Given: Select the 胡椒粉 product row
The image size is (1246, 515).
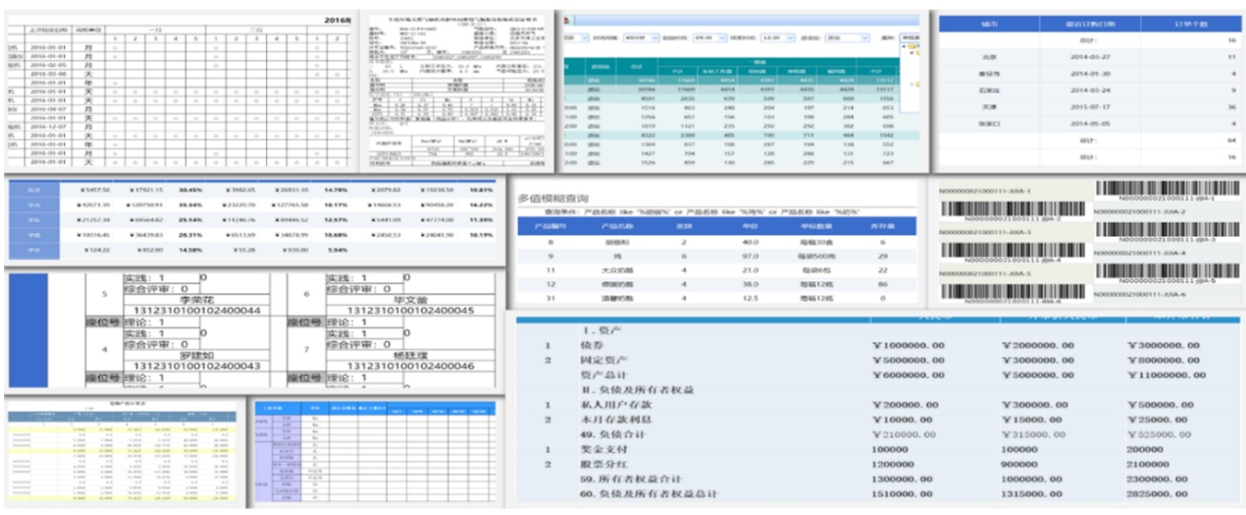Looking at the screenshot, I should [716, 243].
